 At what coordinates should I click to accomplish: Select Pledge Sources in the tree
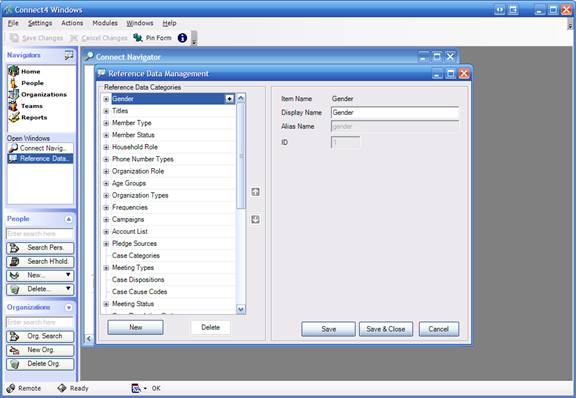pos(134,244)
